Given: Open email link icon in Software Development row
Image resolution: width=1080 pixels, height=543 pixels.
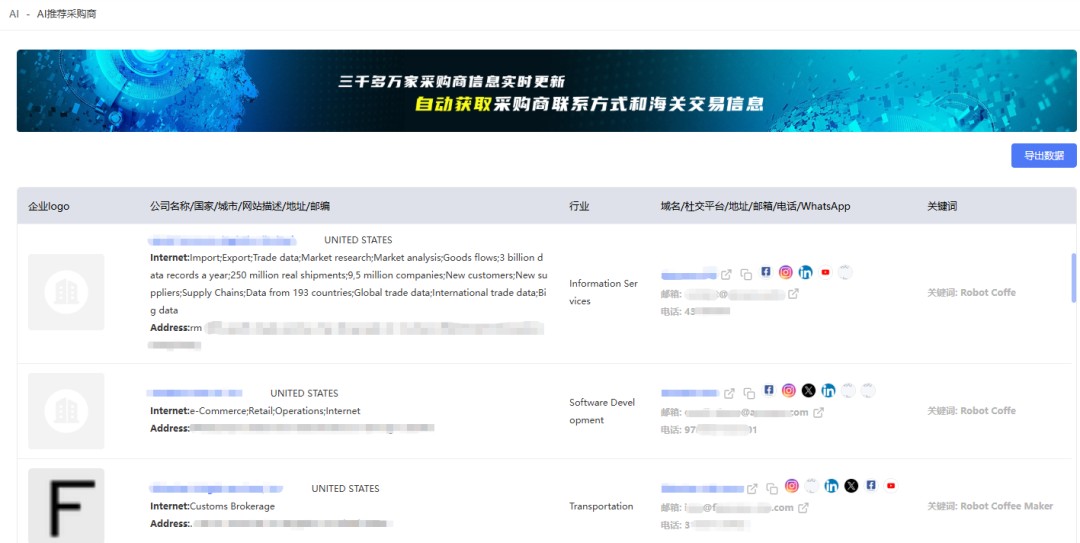Looking at the screenshot, I should pyautogui.click(x=819, y=412).
